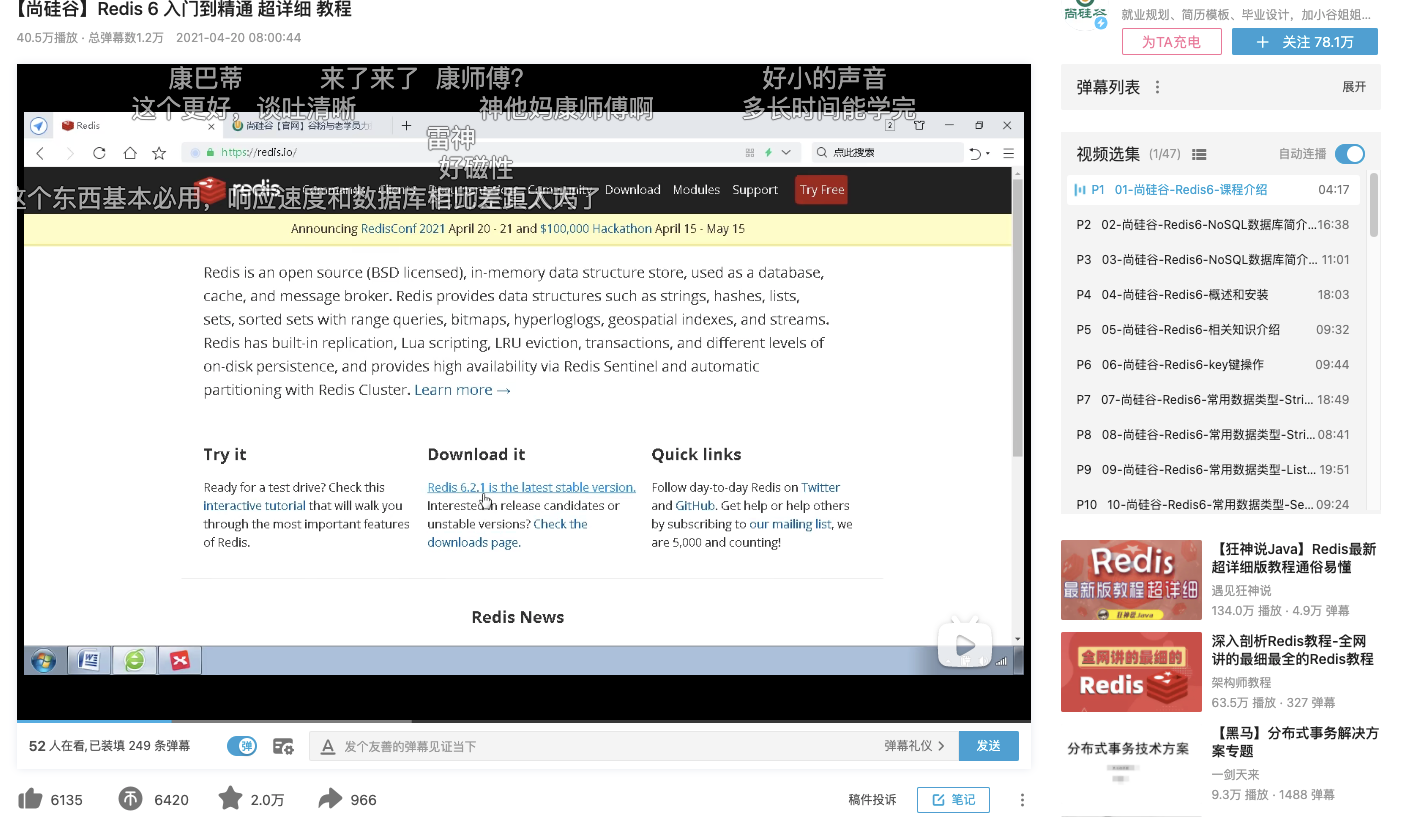This screenshot has height=817, width=1428.
Task: Click Try Free button in the recorded Redis page
Action: (x=821, y=190)
